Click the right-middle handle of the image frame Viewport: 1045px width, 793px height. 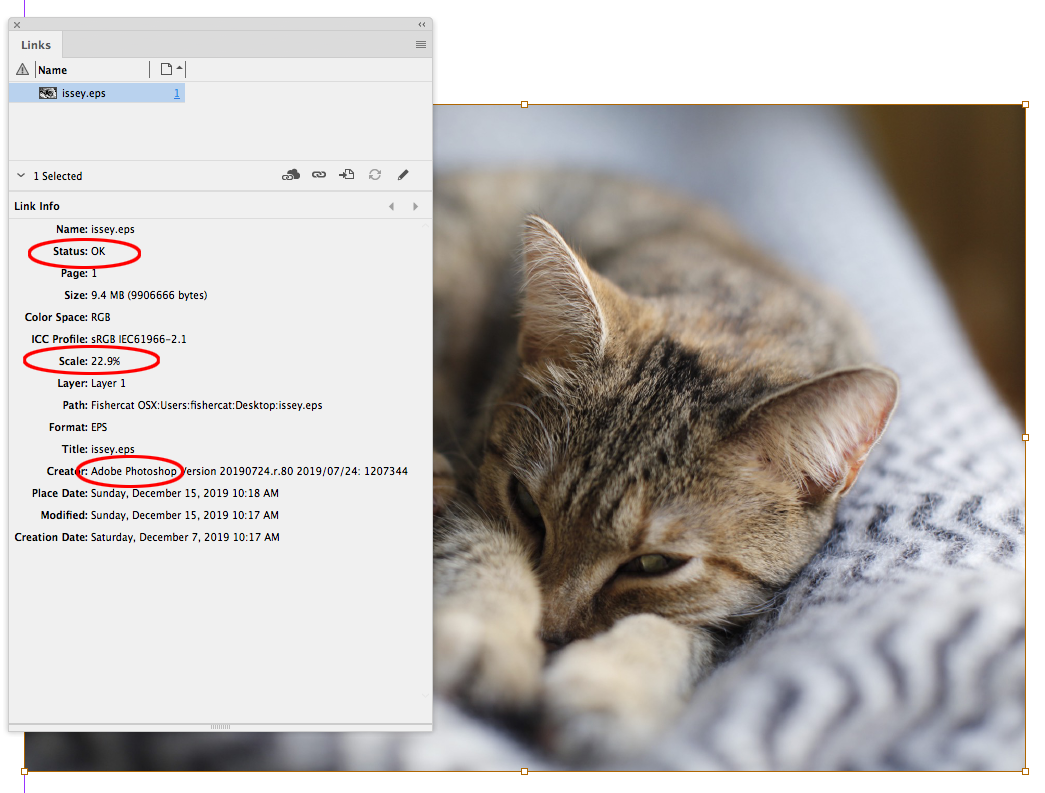1026,438
